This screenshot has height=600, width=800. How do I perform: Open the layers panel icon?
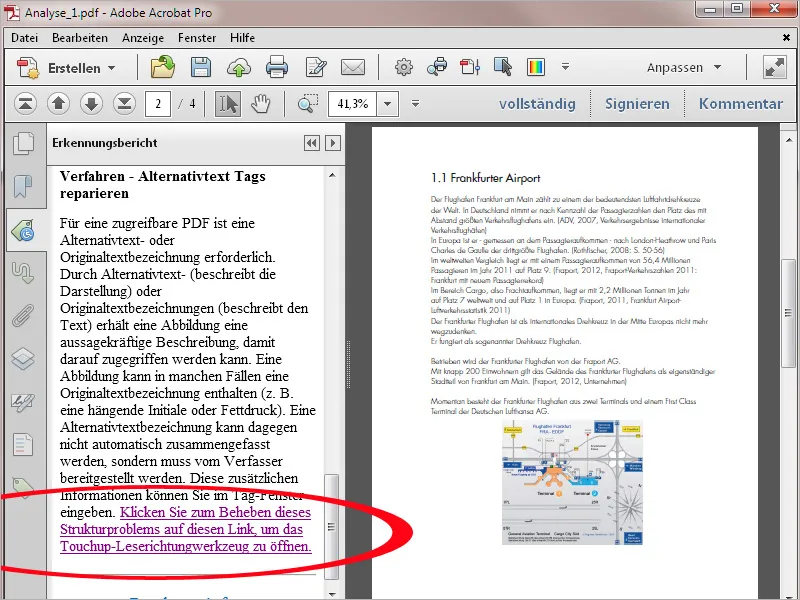(x=23, y=358)
